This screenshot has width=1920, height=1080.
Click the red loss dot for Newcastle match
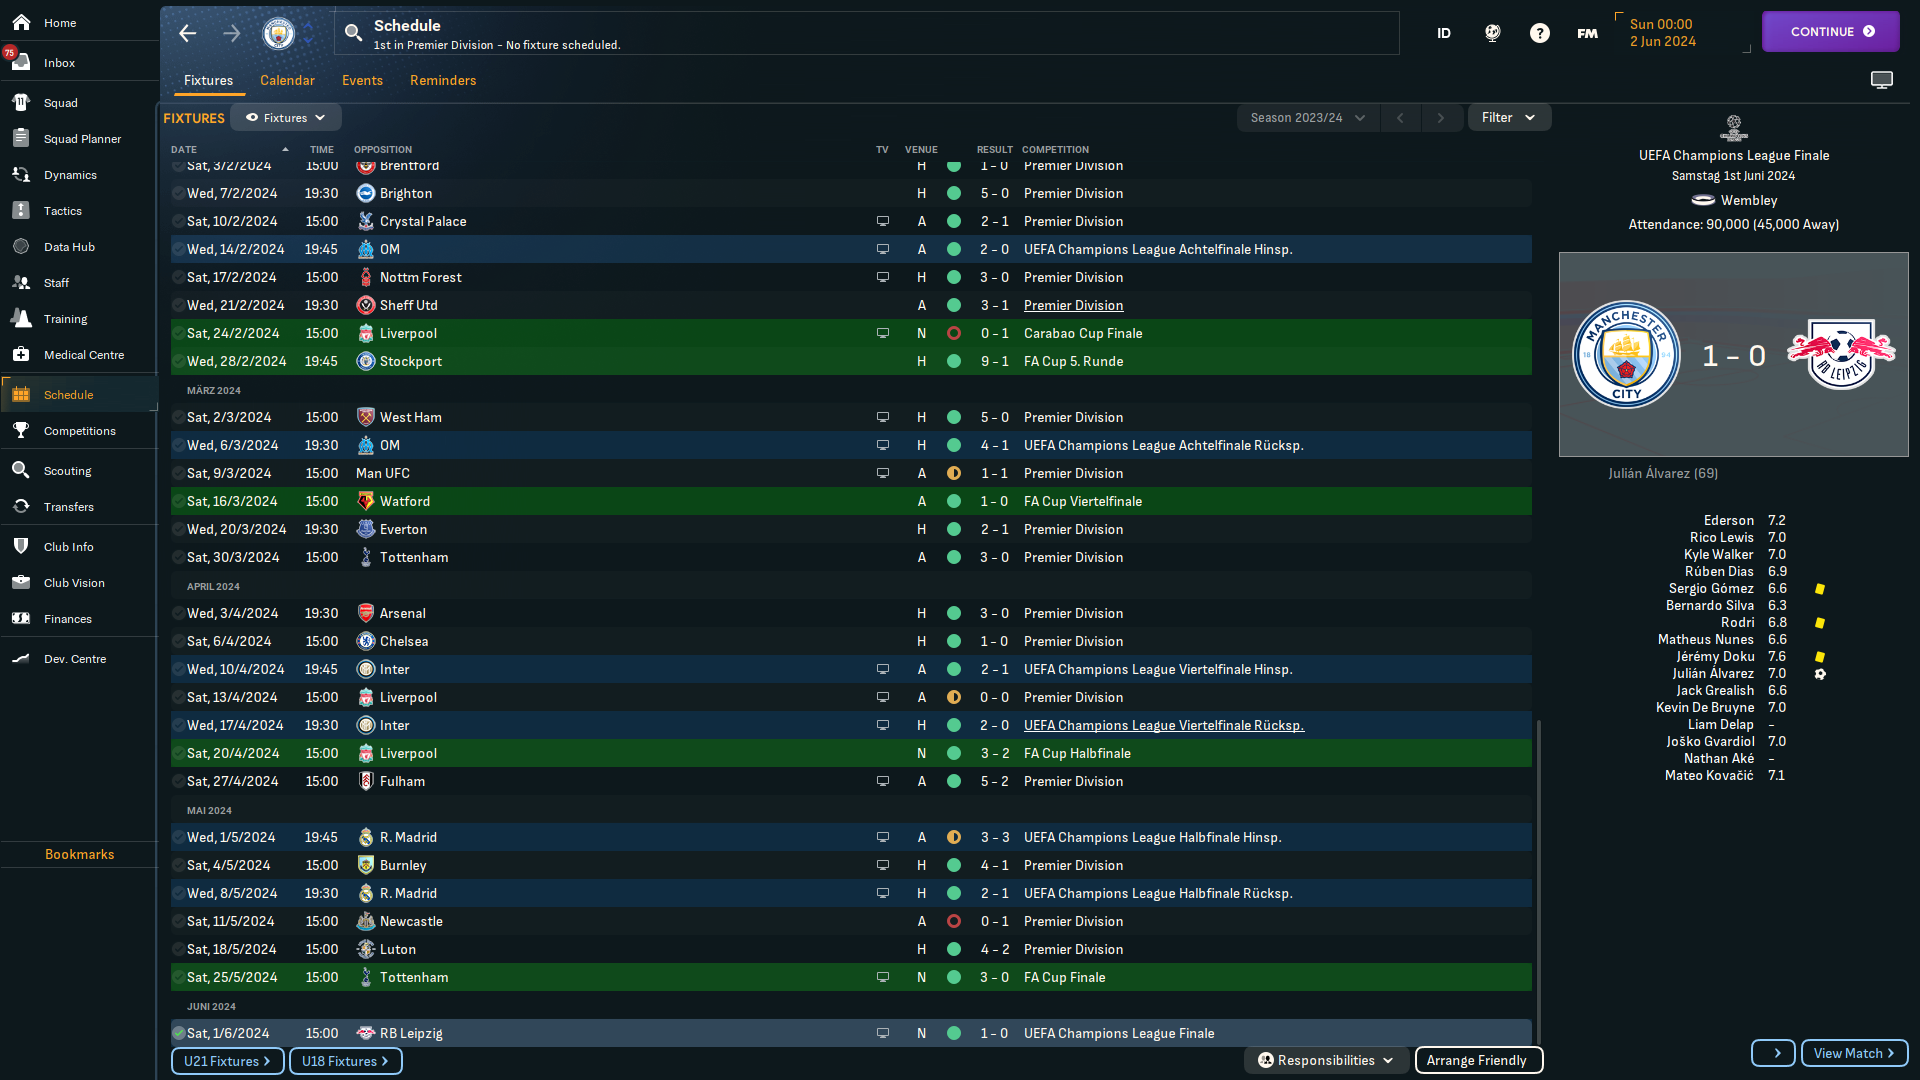(953, 921)
